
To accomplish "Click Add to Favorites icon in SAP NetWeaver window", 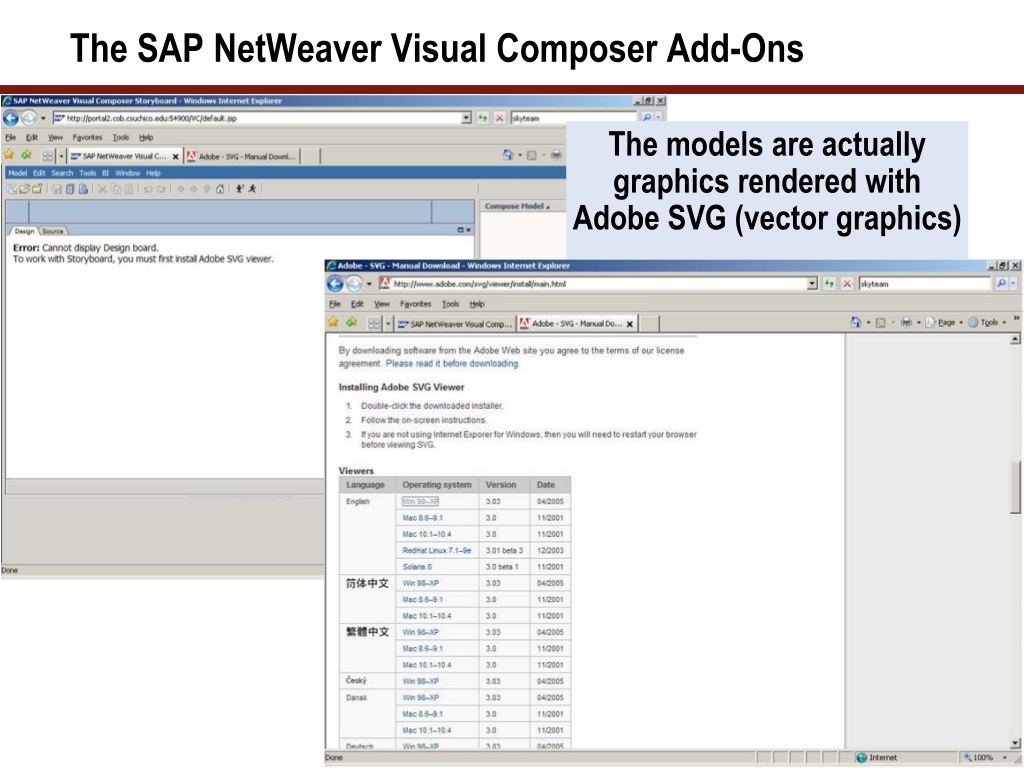I will click(x=26, y=155).
